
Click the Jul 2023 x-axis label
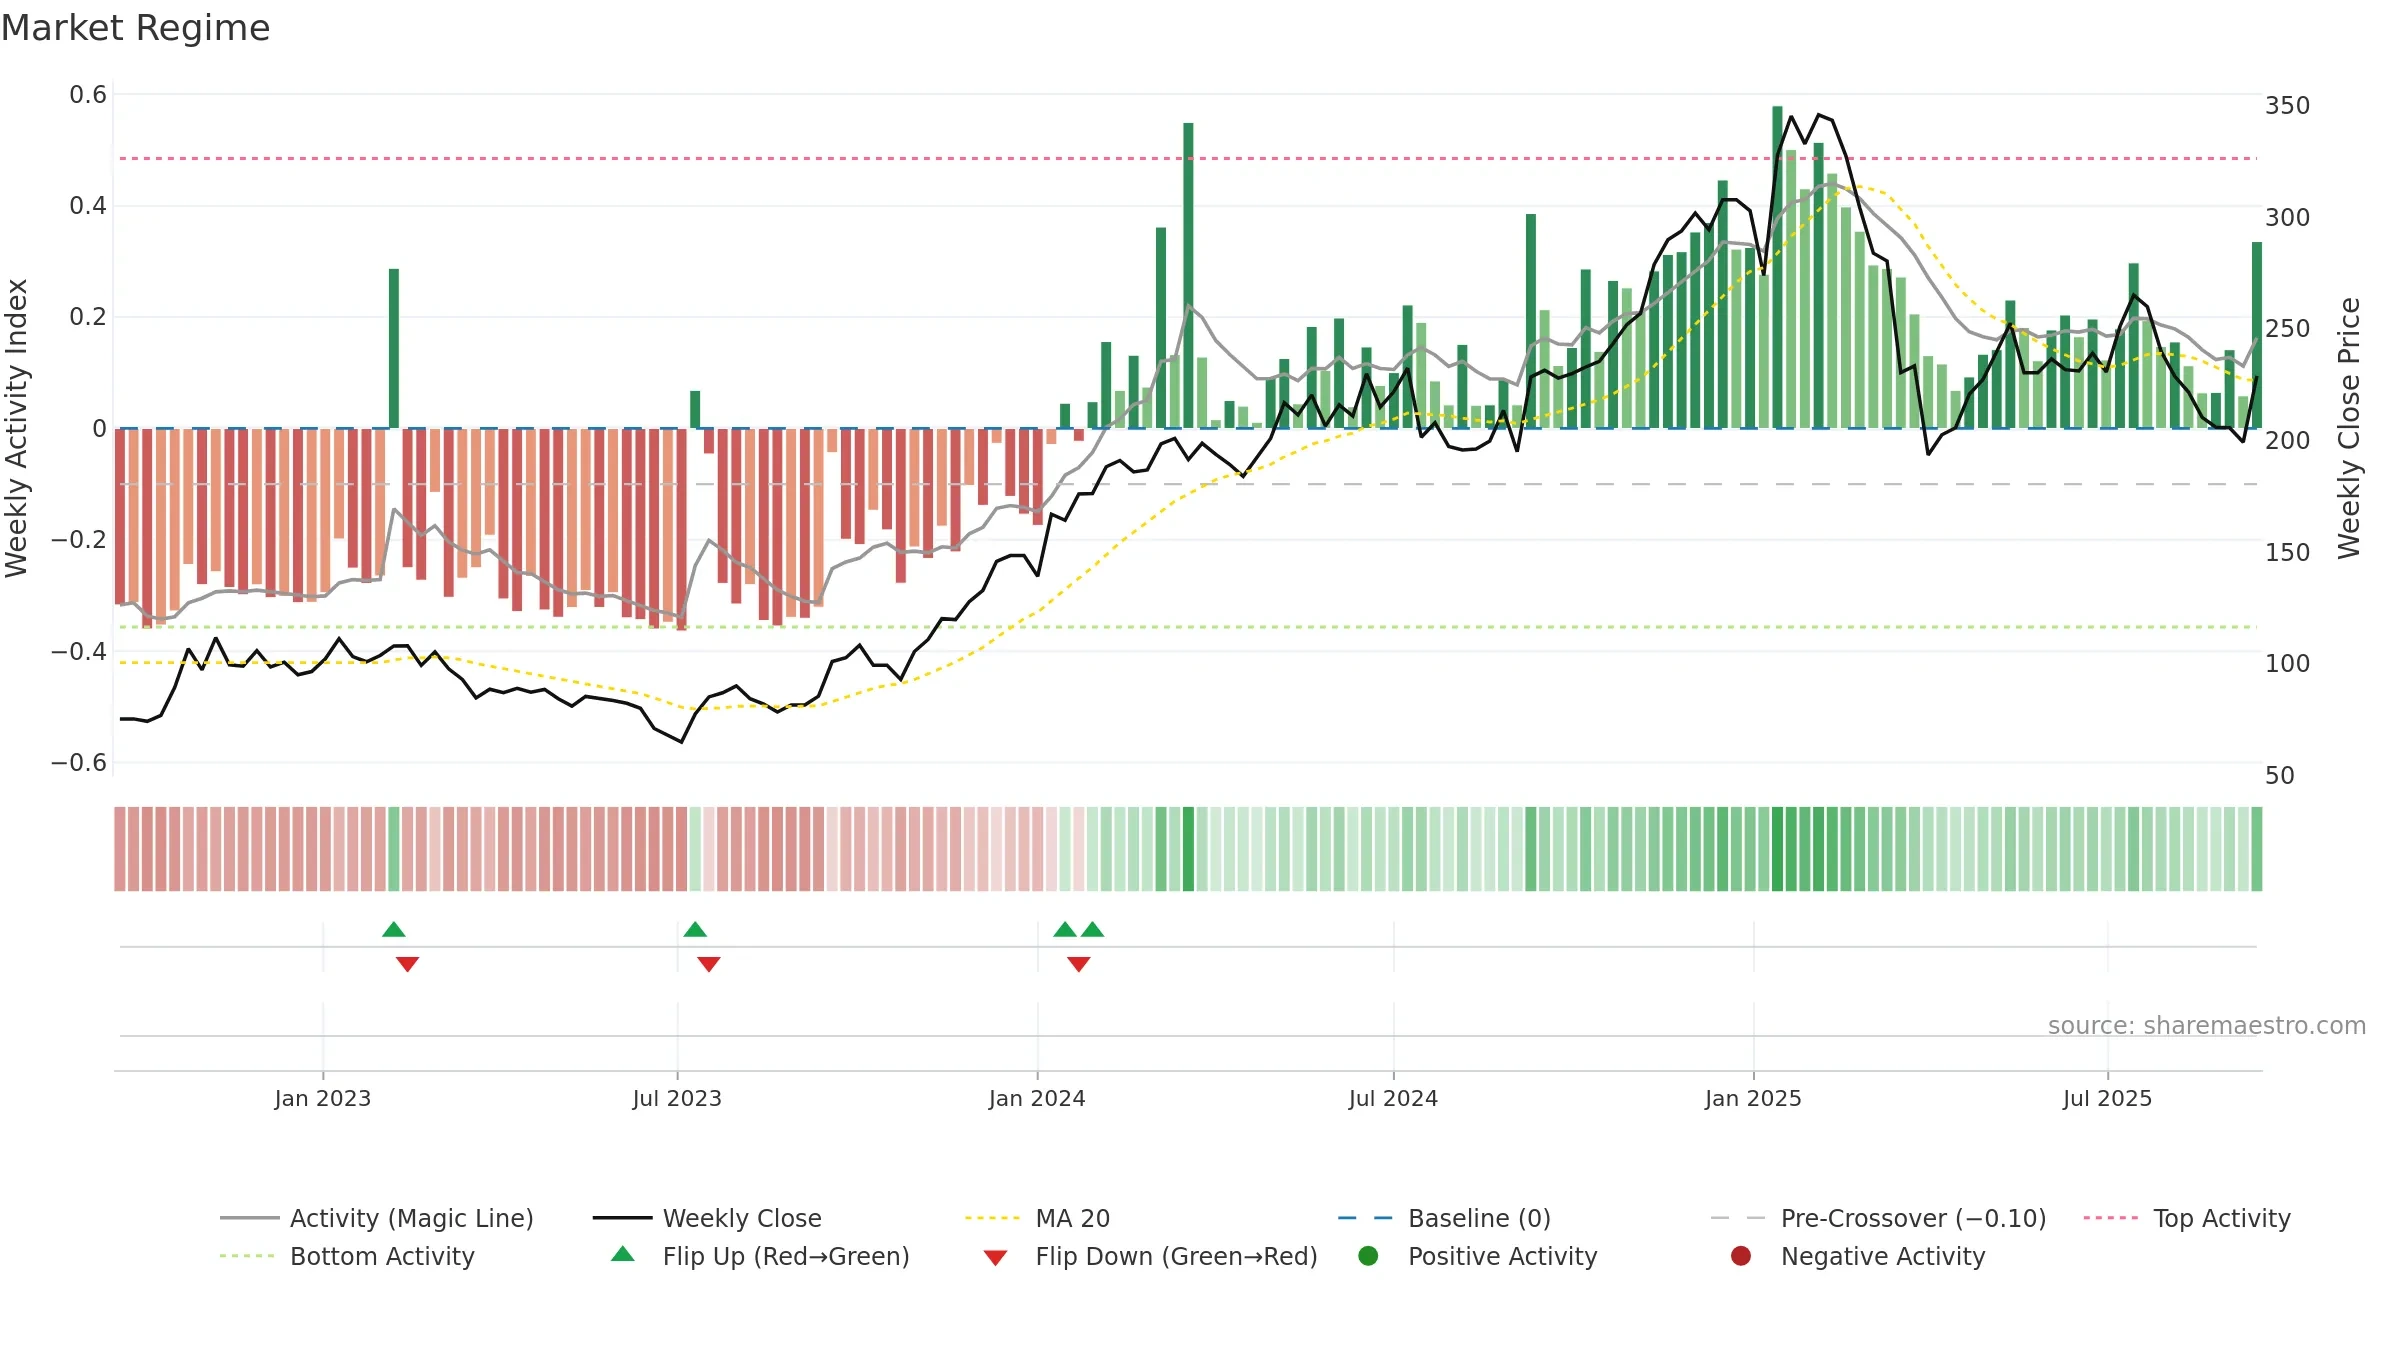click(677, 1098)
